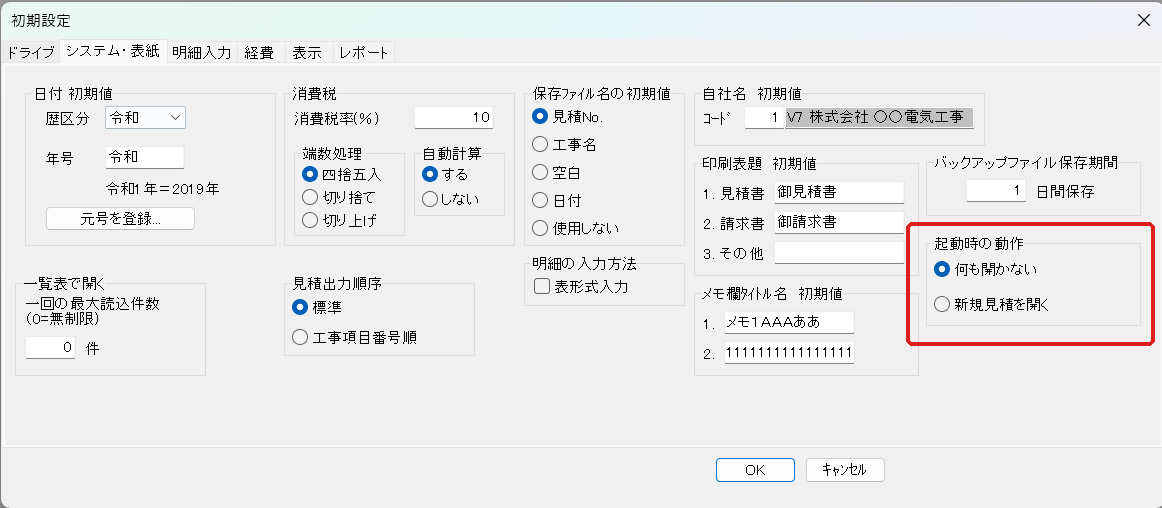Select the システム・表紙 tab
This screenshot has width=1162, height=508.
point(113,52)
